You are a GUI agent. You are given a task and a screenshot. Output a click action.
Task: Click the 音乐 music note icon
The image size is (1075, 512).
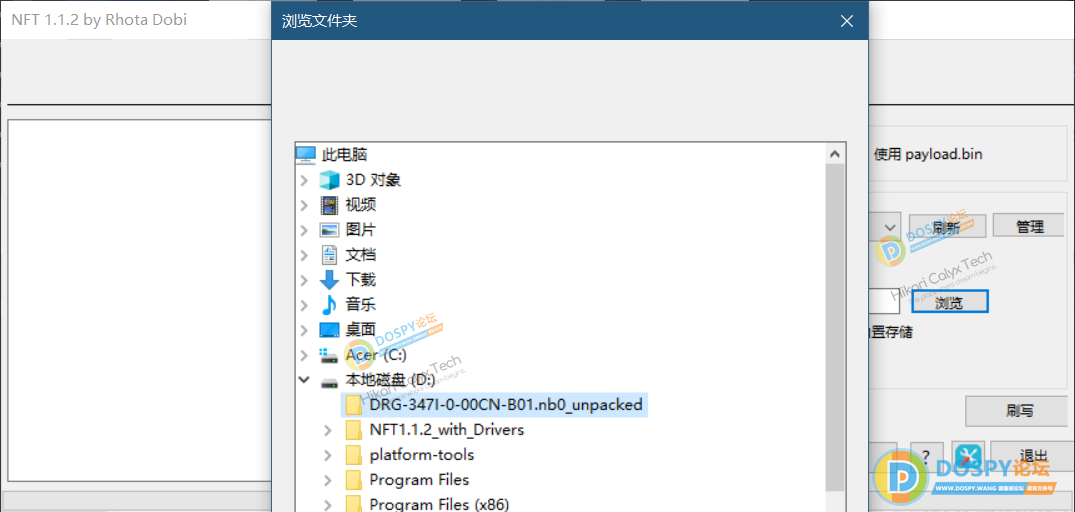(x=329, y=305)
